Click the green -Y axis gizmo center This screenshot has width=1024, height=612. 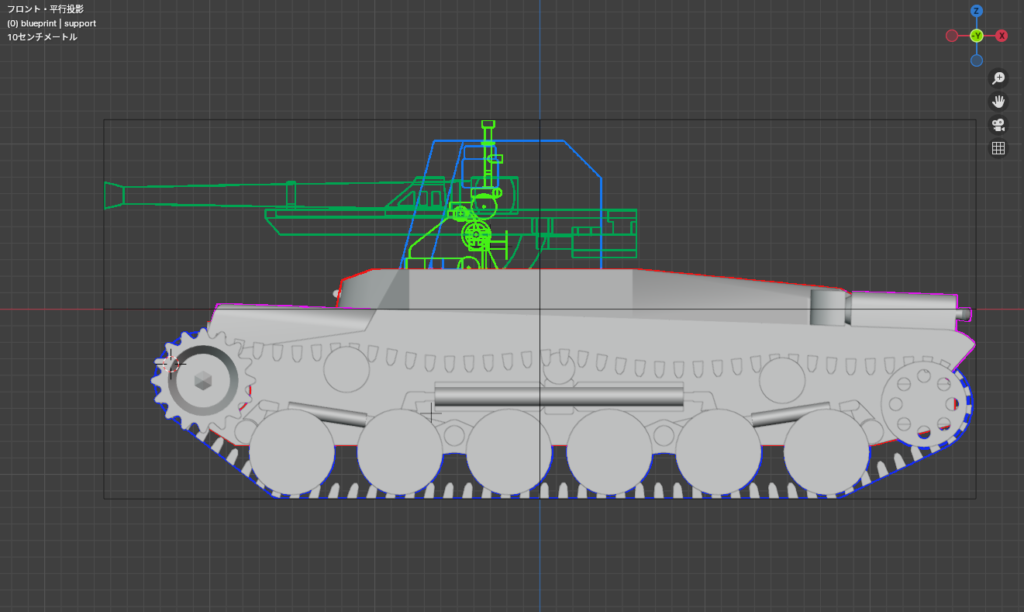coord(977,36)
